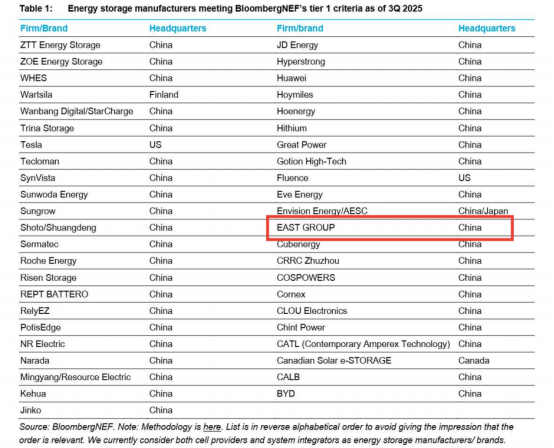Click the BYD table cell
The image size is (554, 448).
point(286,394)
